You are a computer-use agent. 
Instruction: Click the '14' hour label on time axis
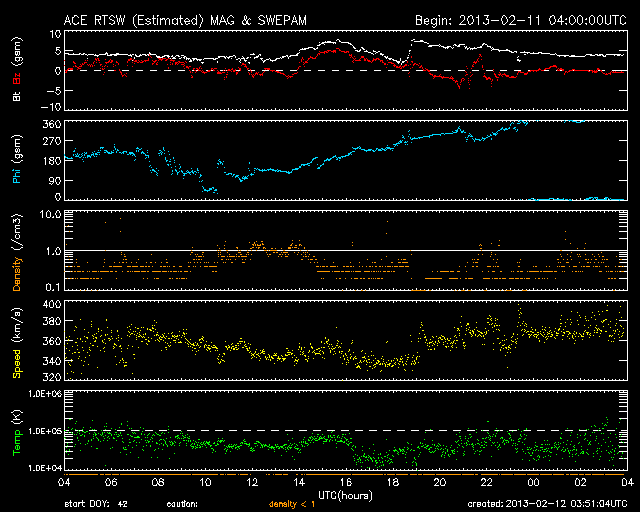pos(299,483)
